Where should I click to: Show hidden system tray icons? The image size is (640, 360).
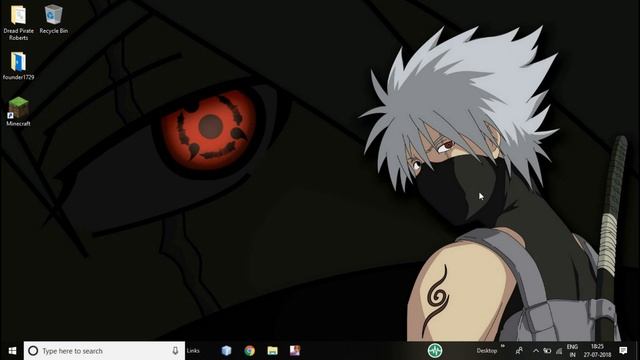coord(536,351)
